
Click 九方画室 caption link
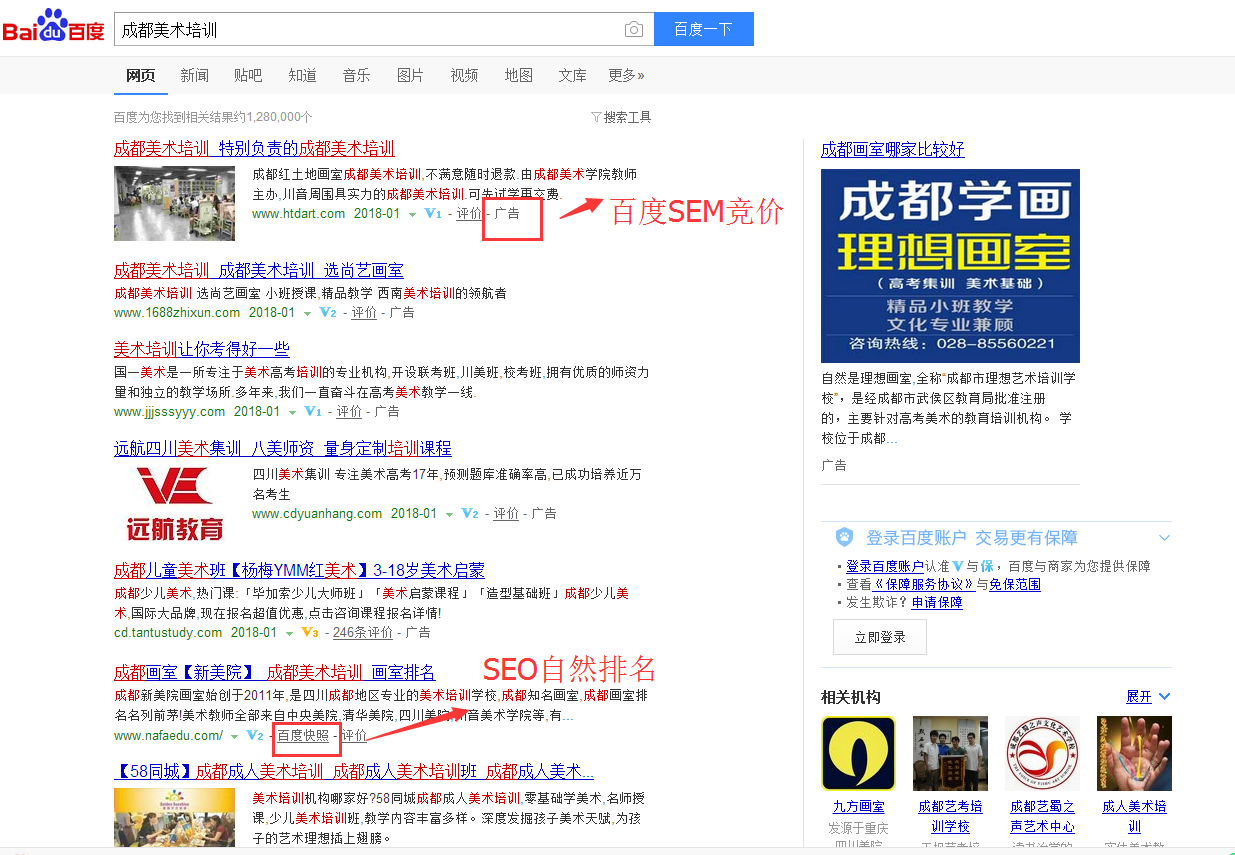click(858, 807)
